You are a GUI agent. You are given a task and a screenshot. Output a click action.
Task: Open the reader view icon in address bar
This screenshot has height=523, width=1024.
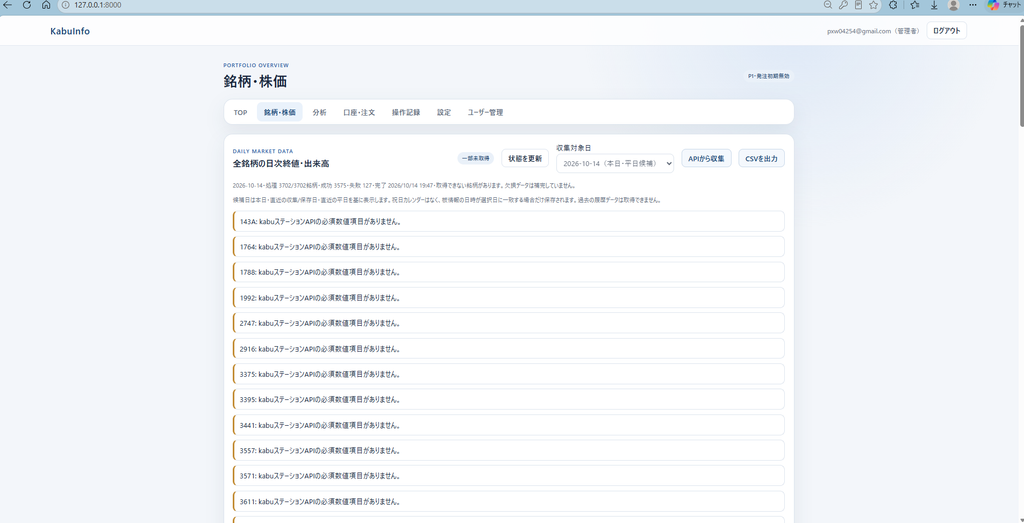(x=858, y=5)
